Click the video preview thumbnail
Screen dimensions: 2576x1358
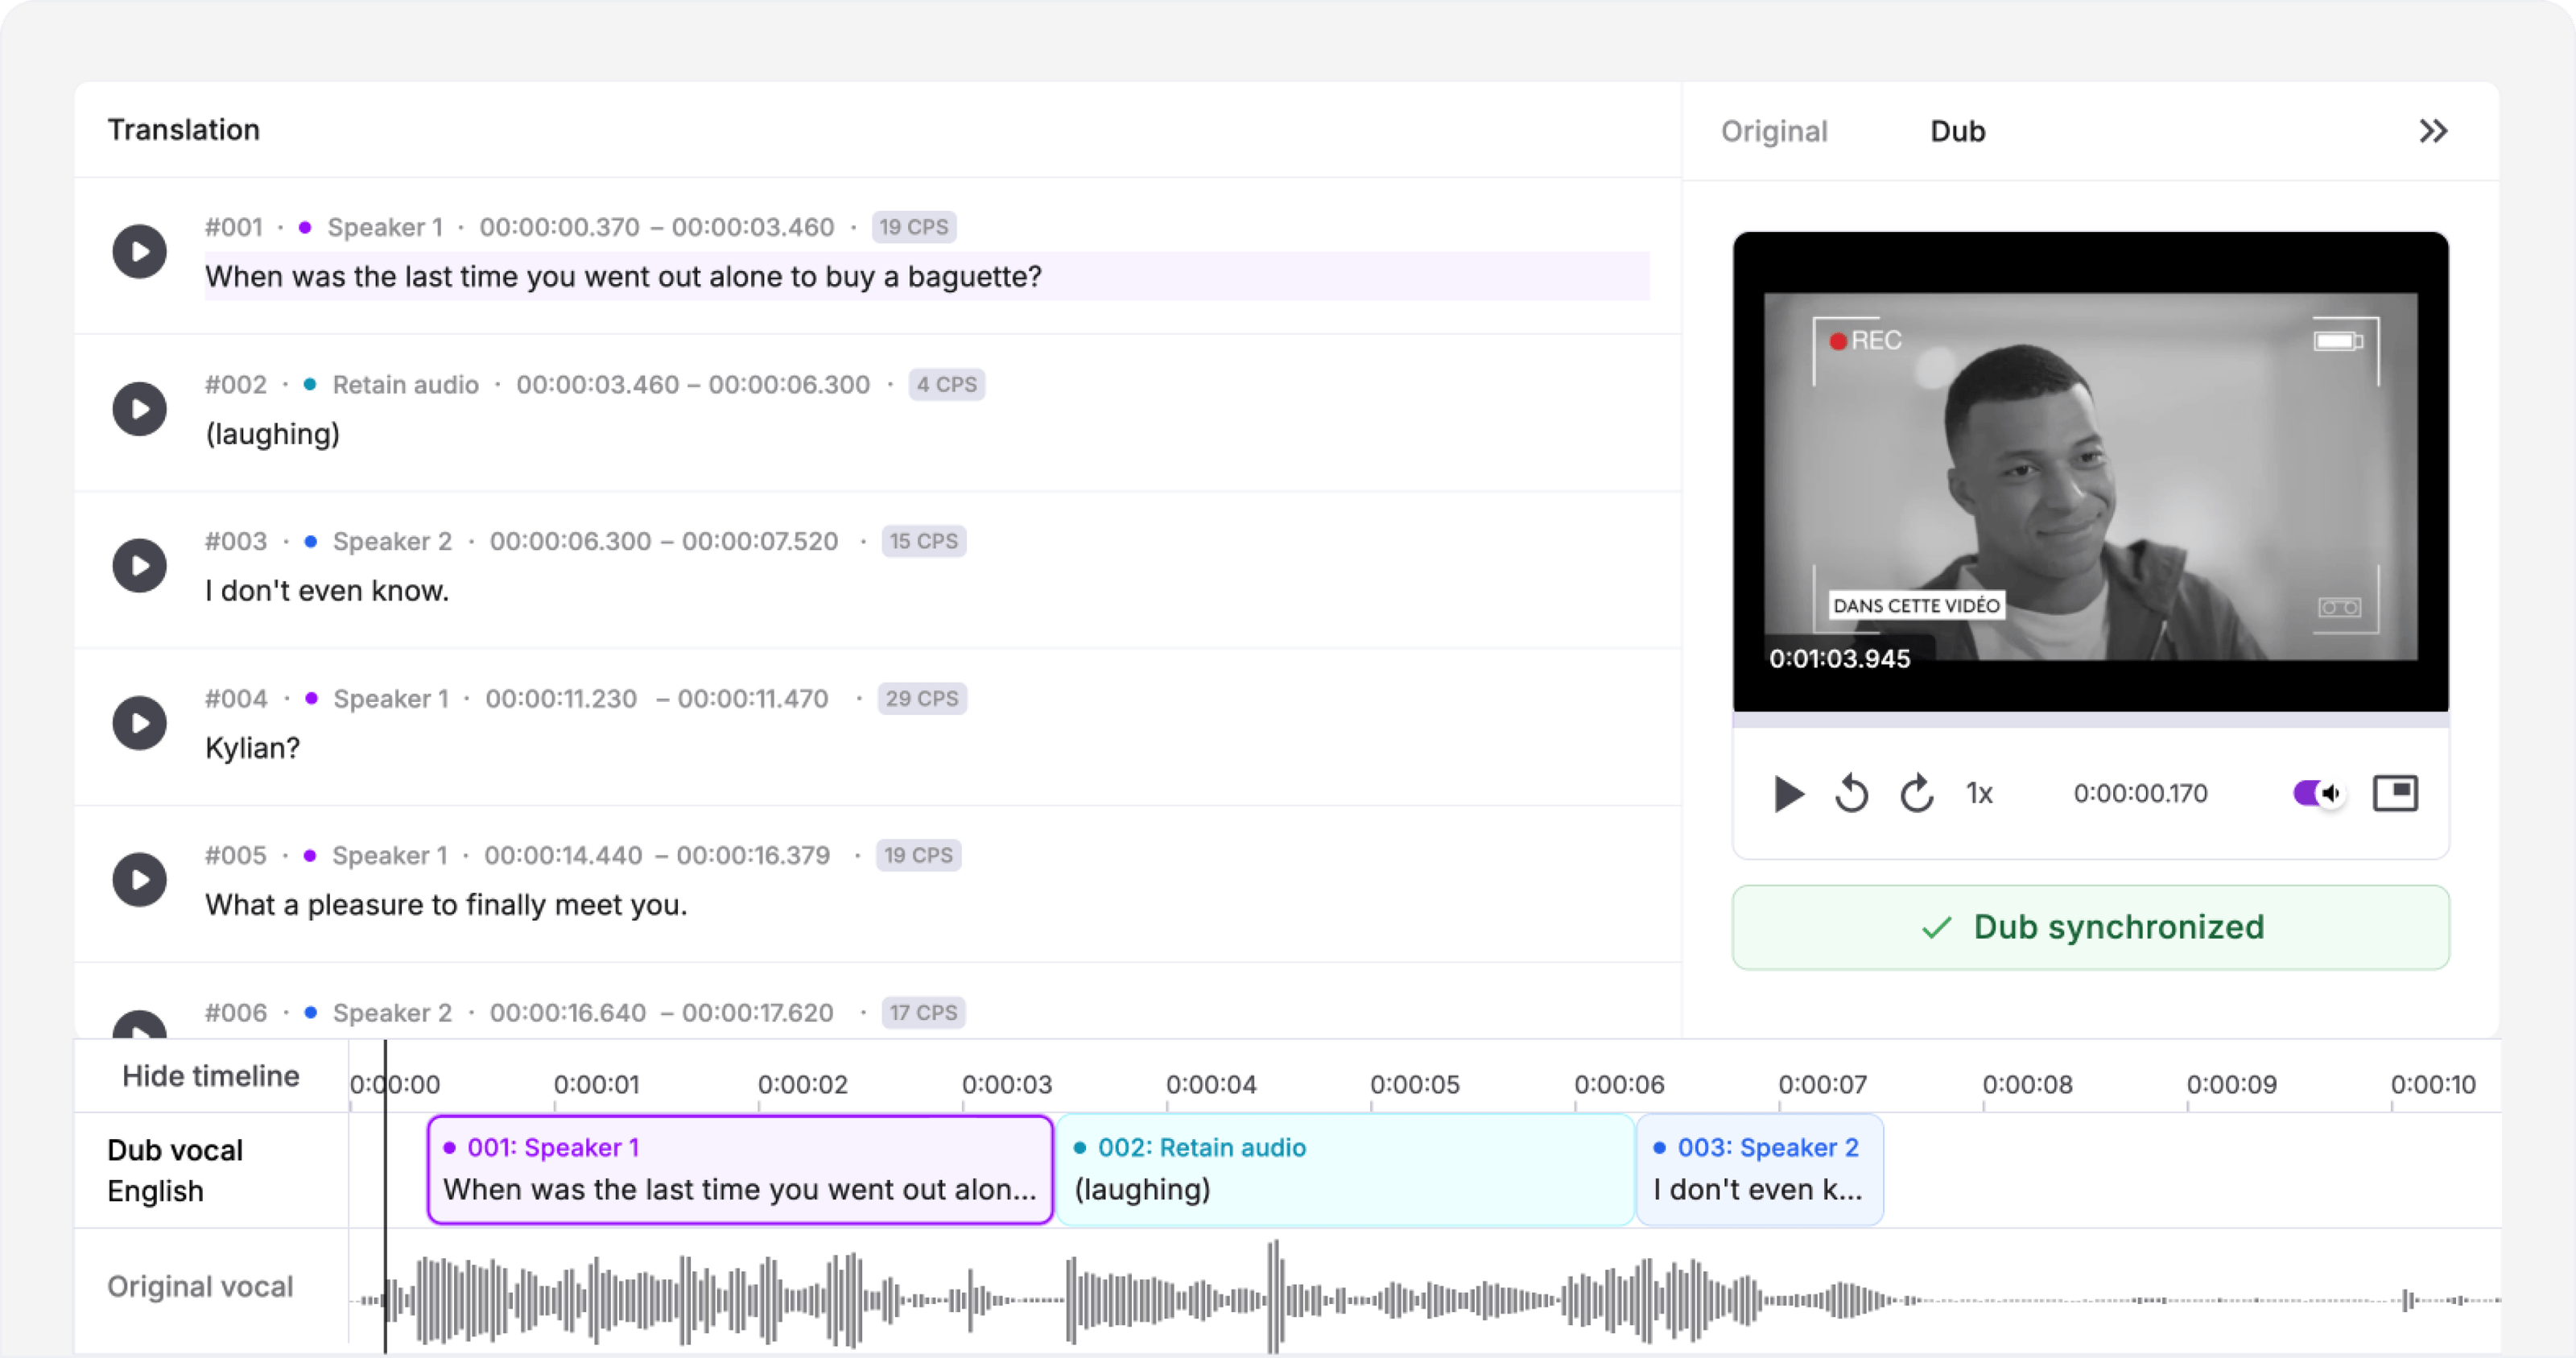pos(2090,472)
